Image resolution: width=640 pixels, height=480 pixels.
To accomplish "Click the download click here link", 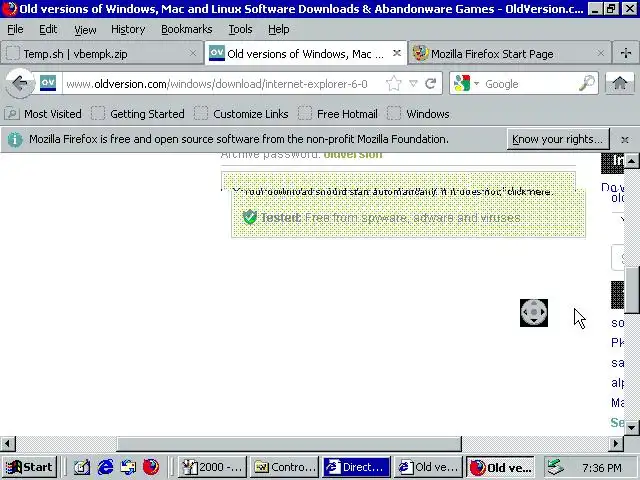I will click(x=529, y=191).
